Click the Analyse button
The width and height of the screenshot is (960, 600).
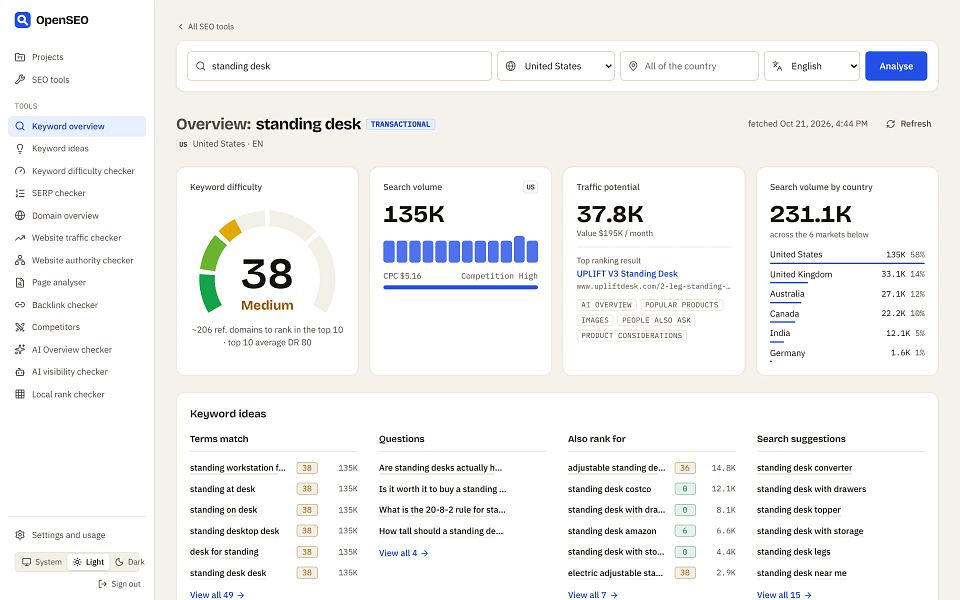coord(896,66)
